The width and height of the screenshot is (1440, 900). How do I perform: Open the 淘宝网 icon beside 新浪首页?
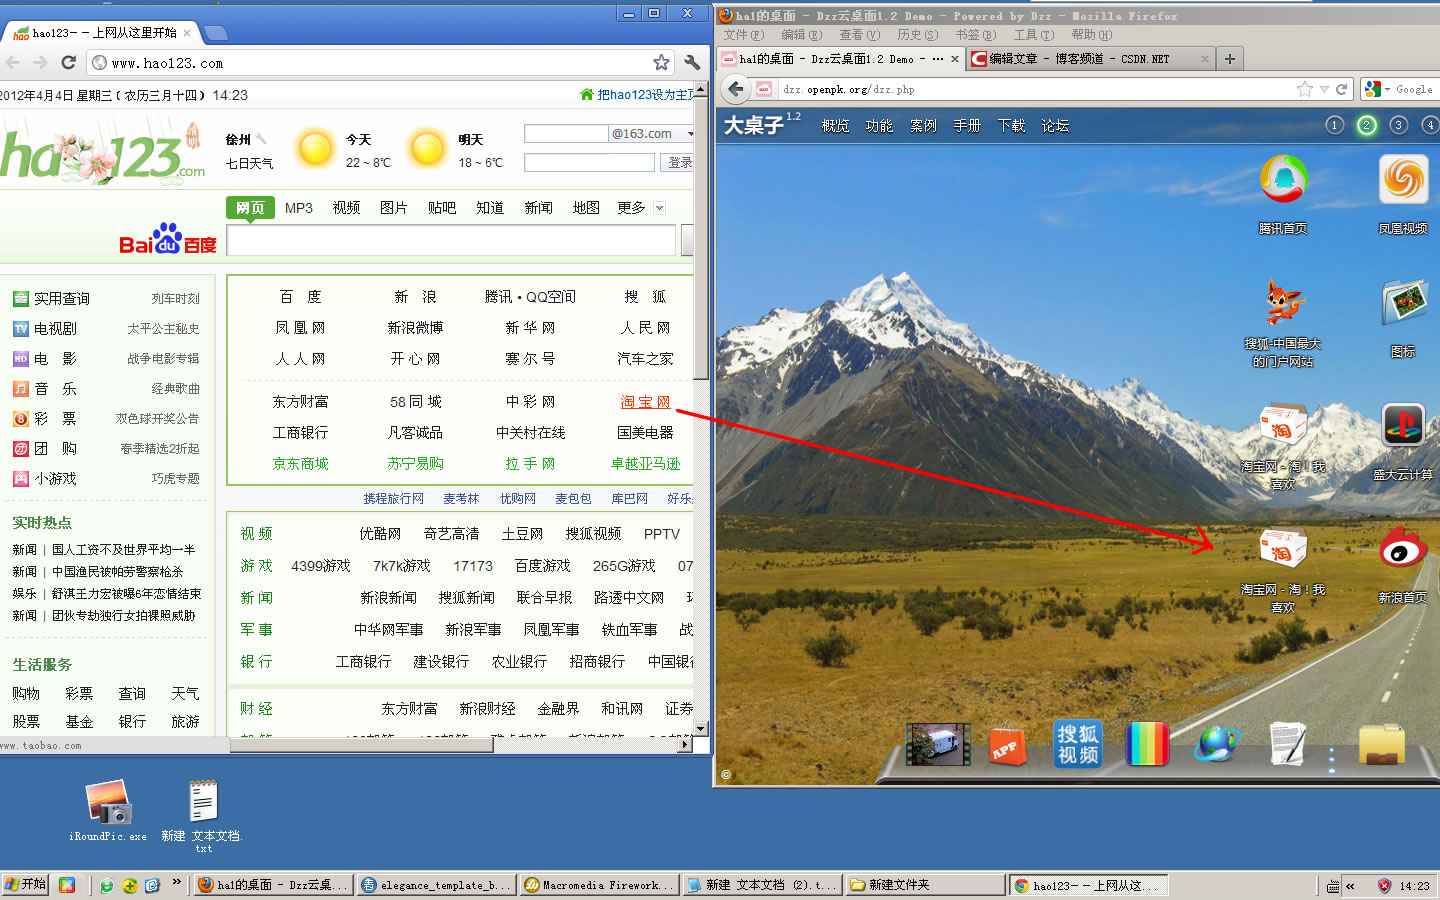tap(1282, 548)
